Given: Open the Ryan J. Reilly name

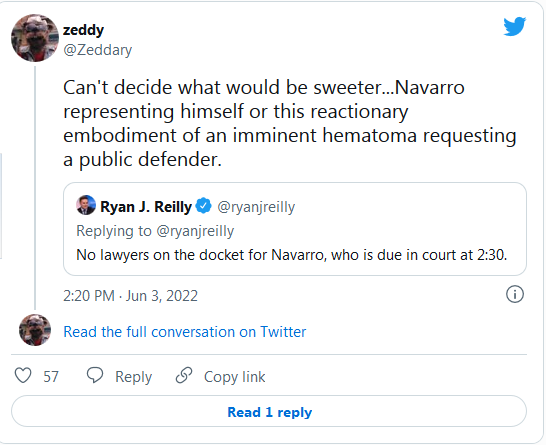Looking at the screenshot, I should tap(146, 207).
